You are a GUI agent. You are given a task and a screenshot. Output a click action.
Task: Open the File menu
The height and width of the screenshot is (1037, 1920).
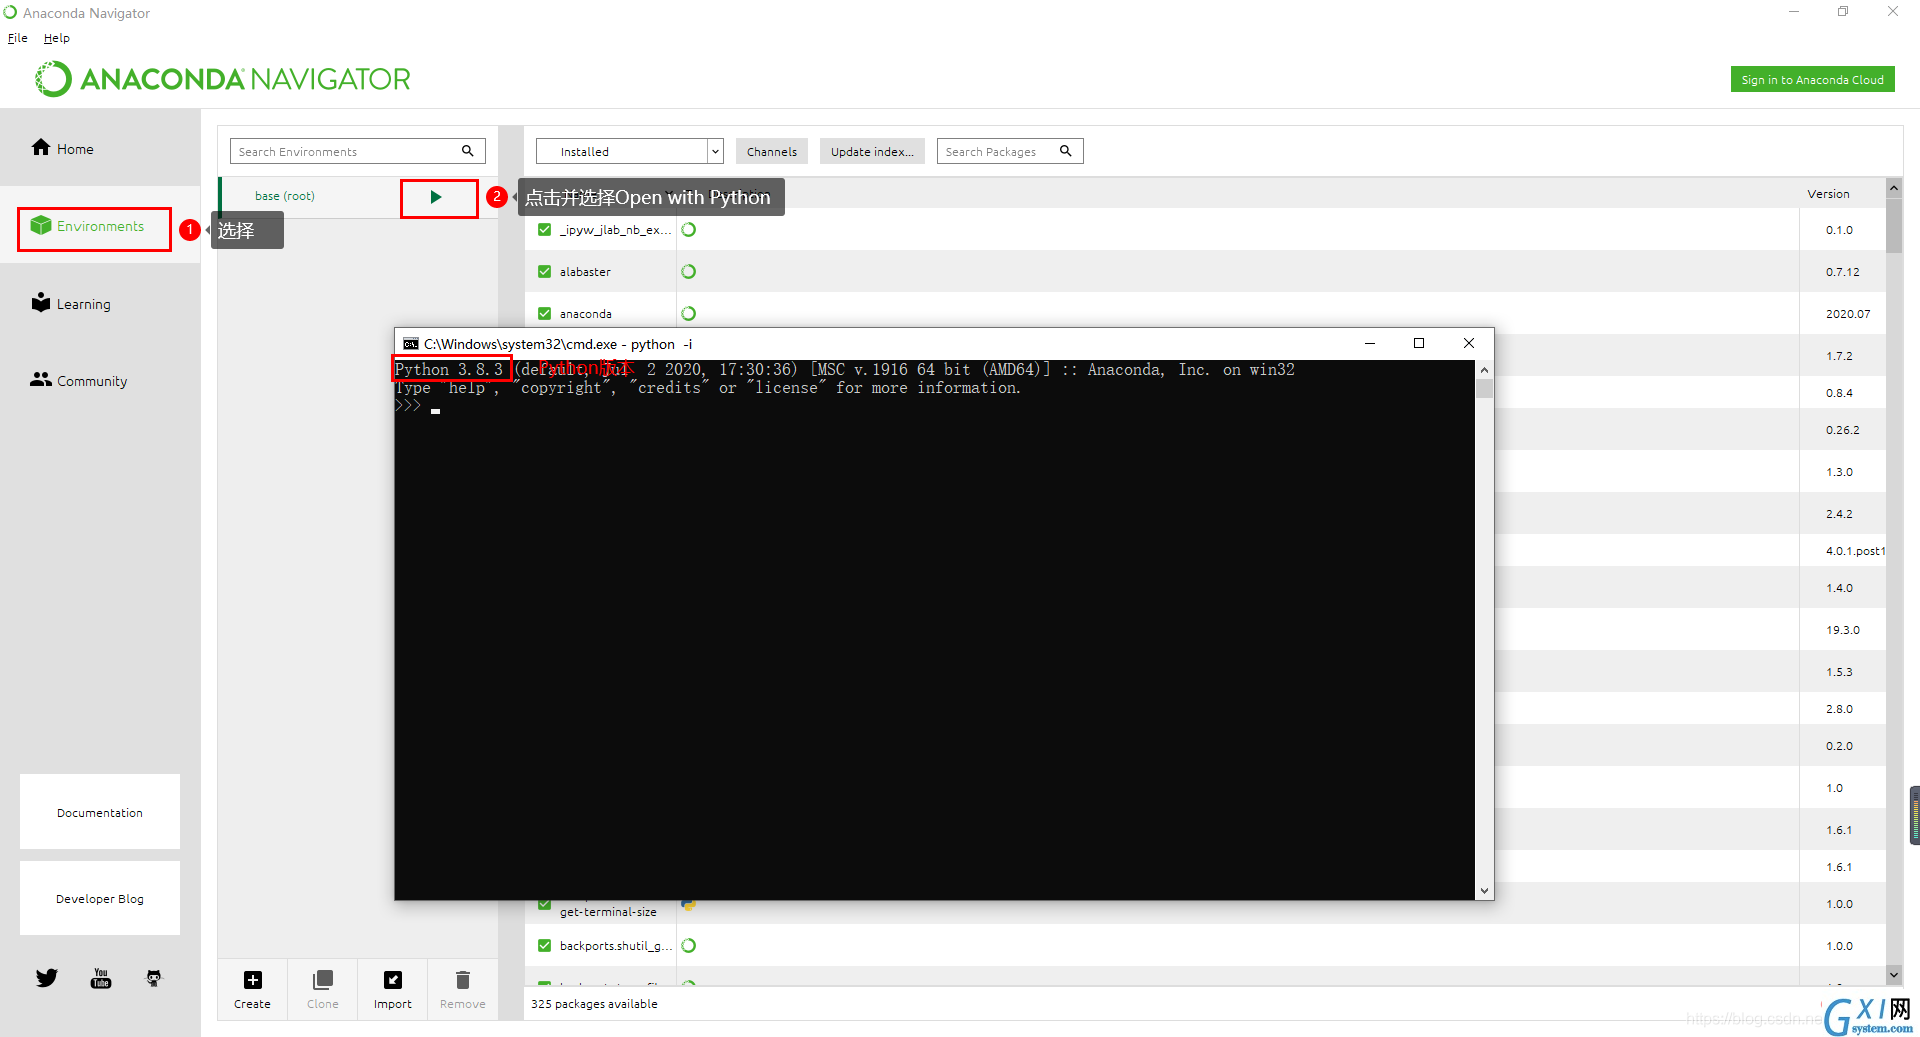(x=18, y=38)
